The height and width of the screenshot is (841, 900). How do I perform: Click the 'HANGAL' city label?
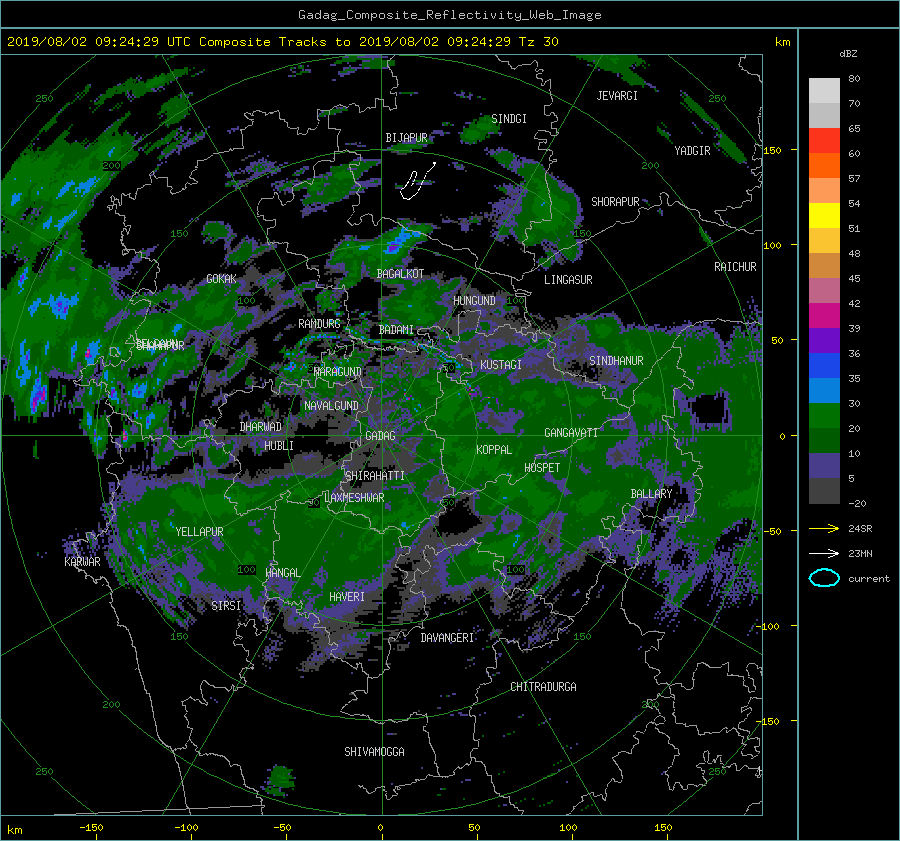pyautogui.click(x=282, y=573)
